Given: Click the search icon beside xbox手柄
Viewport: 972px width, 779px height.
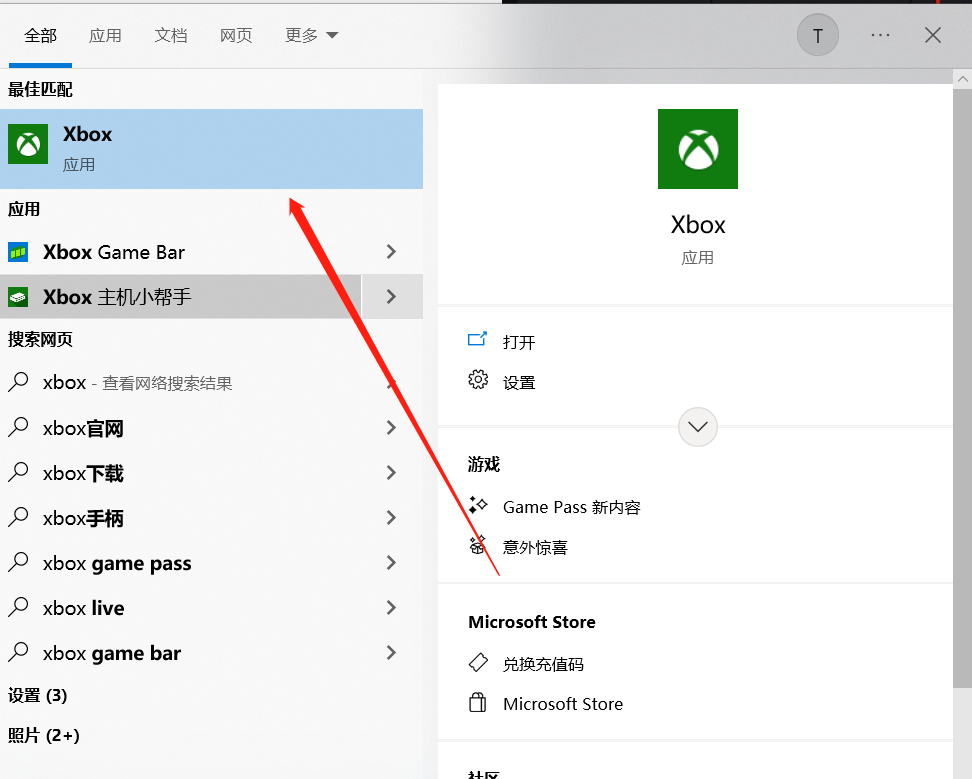Looking at the screenshot, I should pyautogui.click(x=18, y=517).
